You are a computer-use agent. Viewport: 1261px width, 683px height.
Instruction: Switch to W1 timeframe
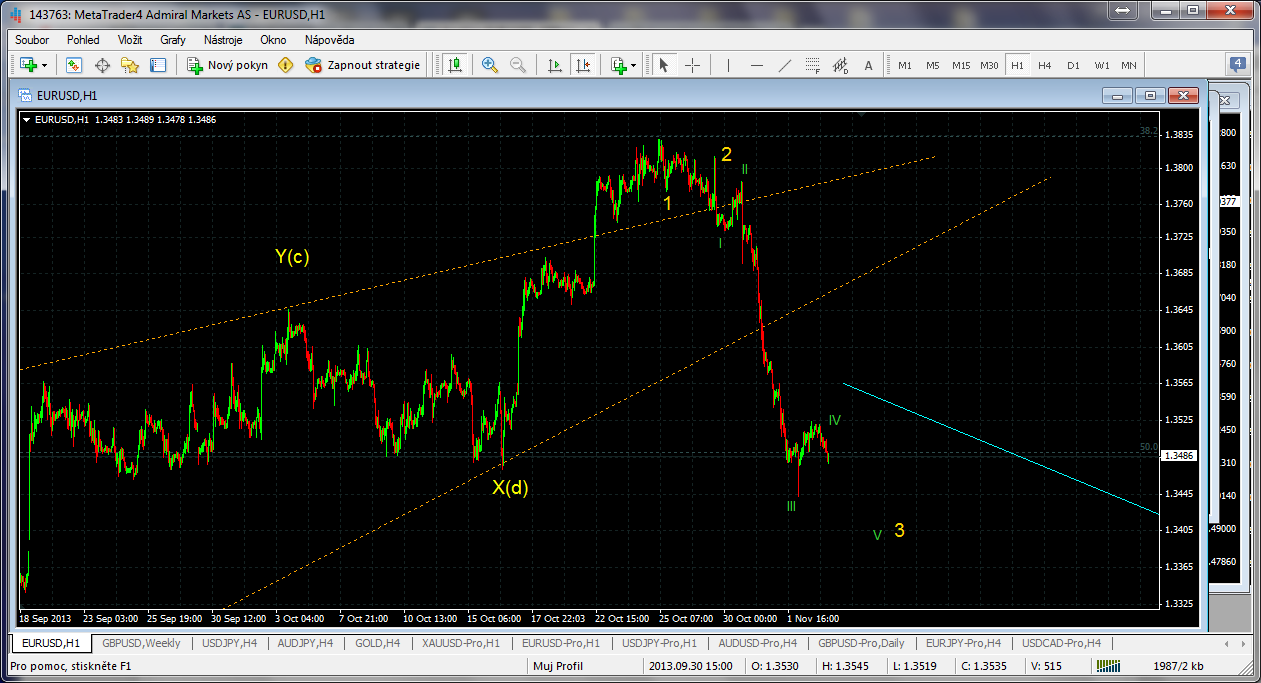[x=1101, y=65]
